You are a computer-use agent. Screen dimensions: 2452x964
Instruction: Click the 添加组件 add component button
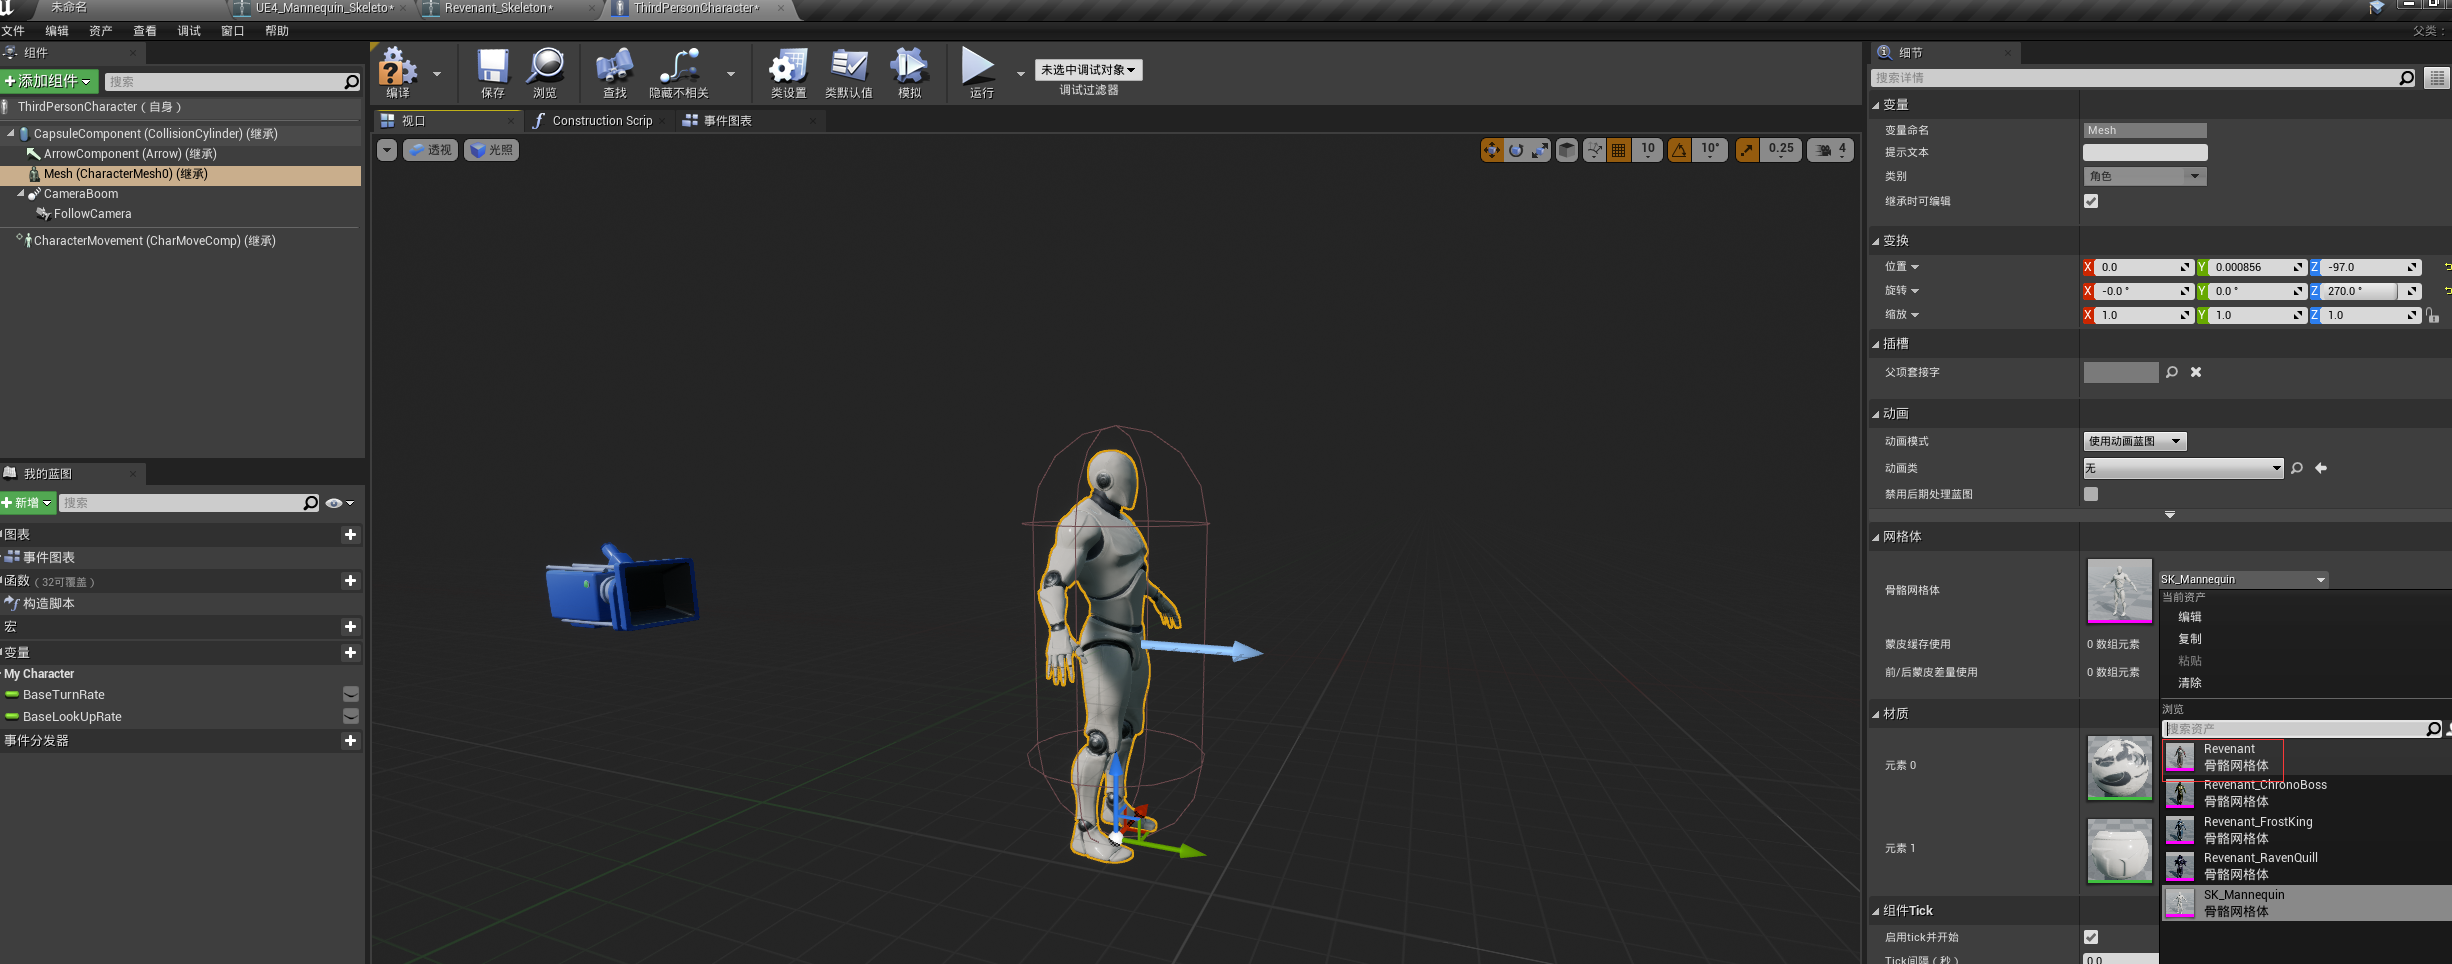coord(49,81)
